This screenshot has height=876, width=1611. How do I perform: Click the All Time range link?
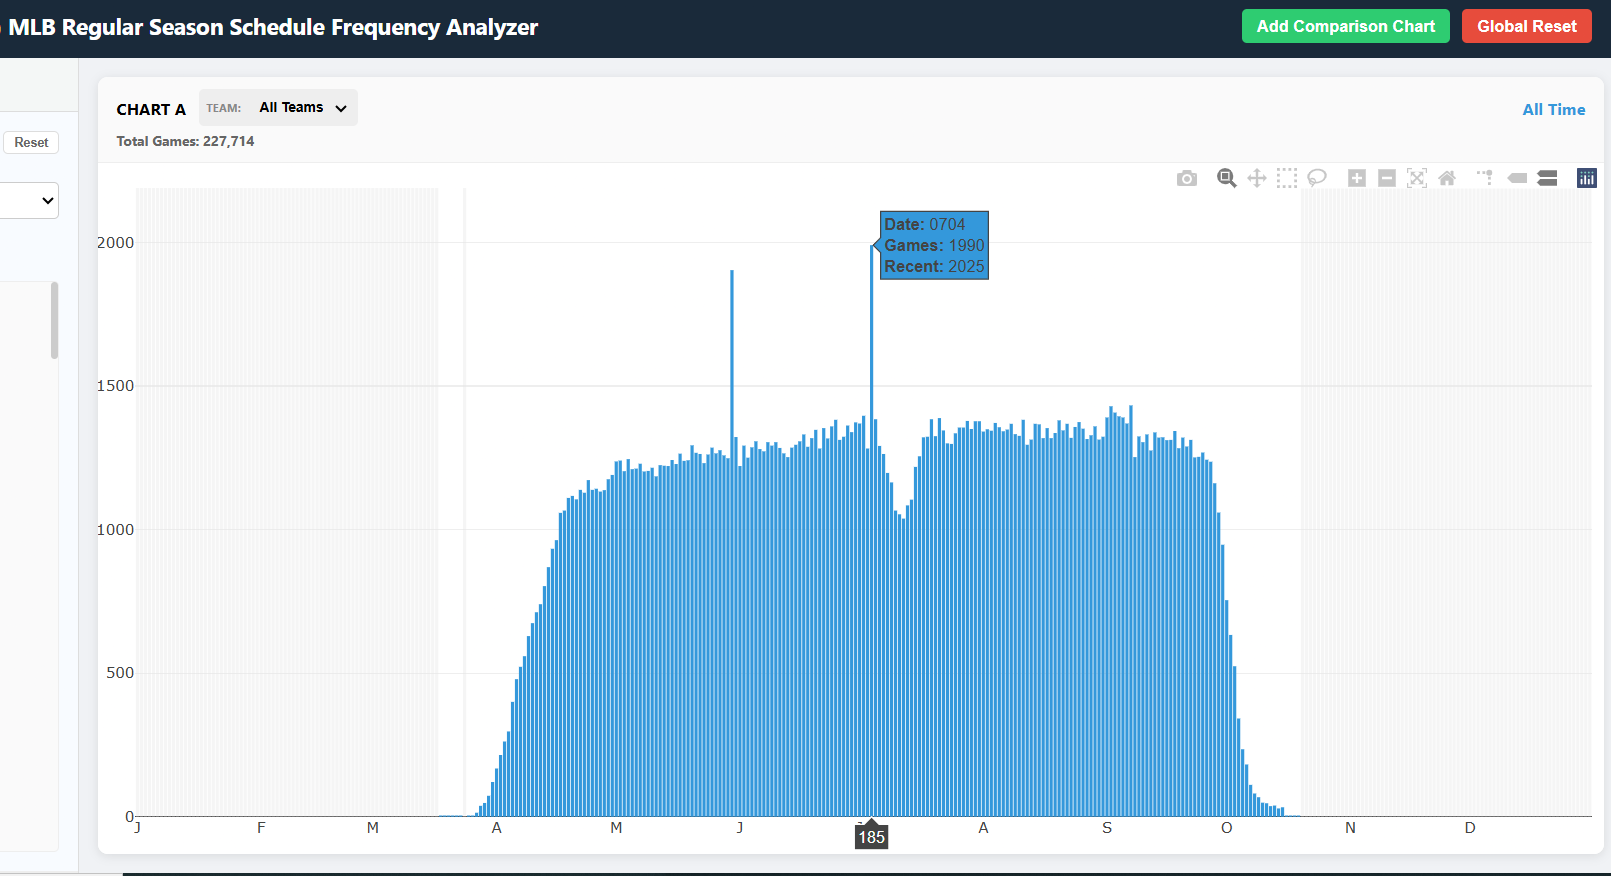click(x=1553, y=110)
